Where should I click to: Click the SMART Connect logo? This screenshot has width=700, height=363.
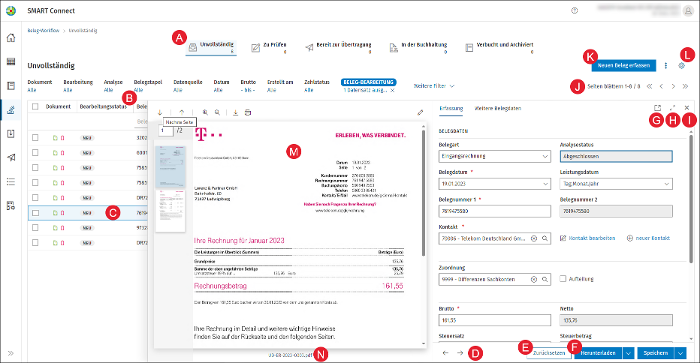[11, 11]
